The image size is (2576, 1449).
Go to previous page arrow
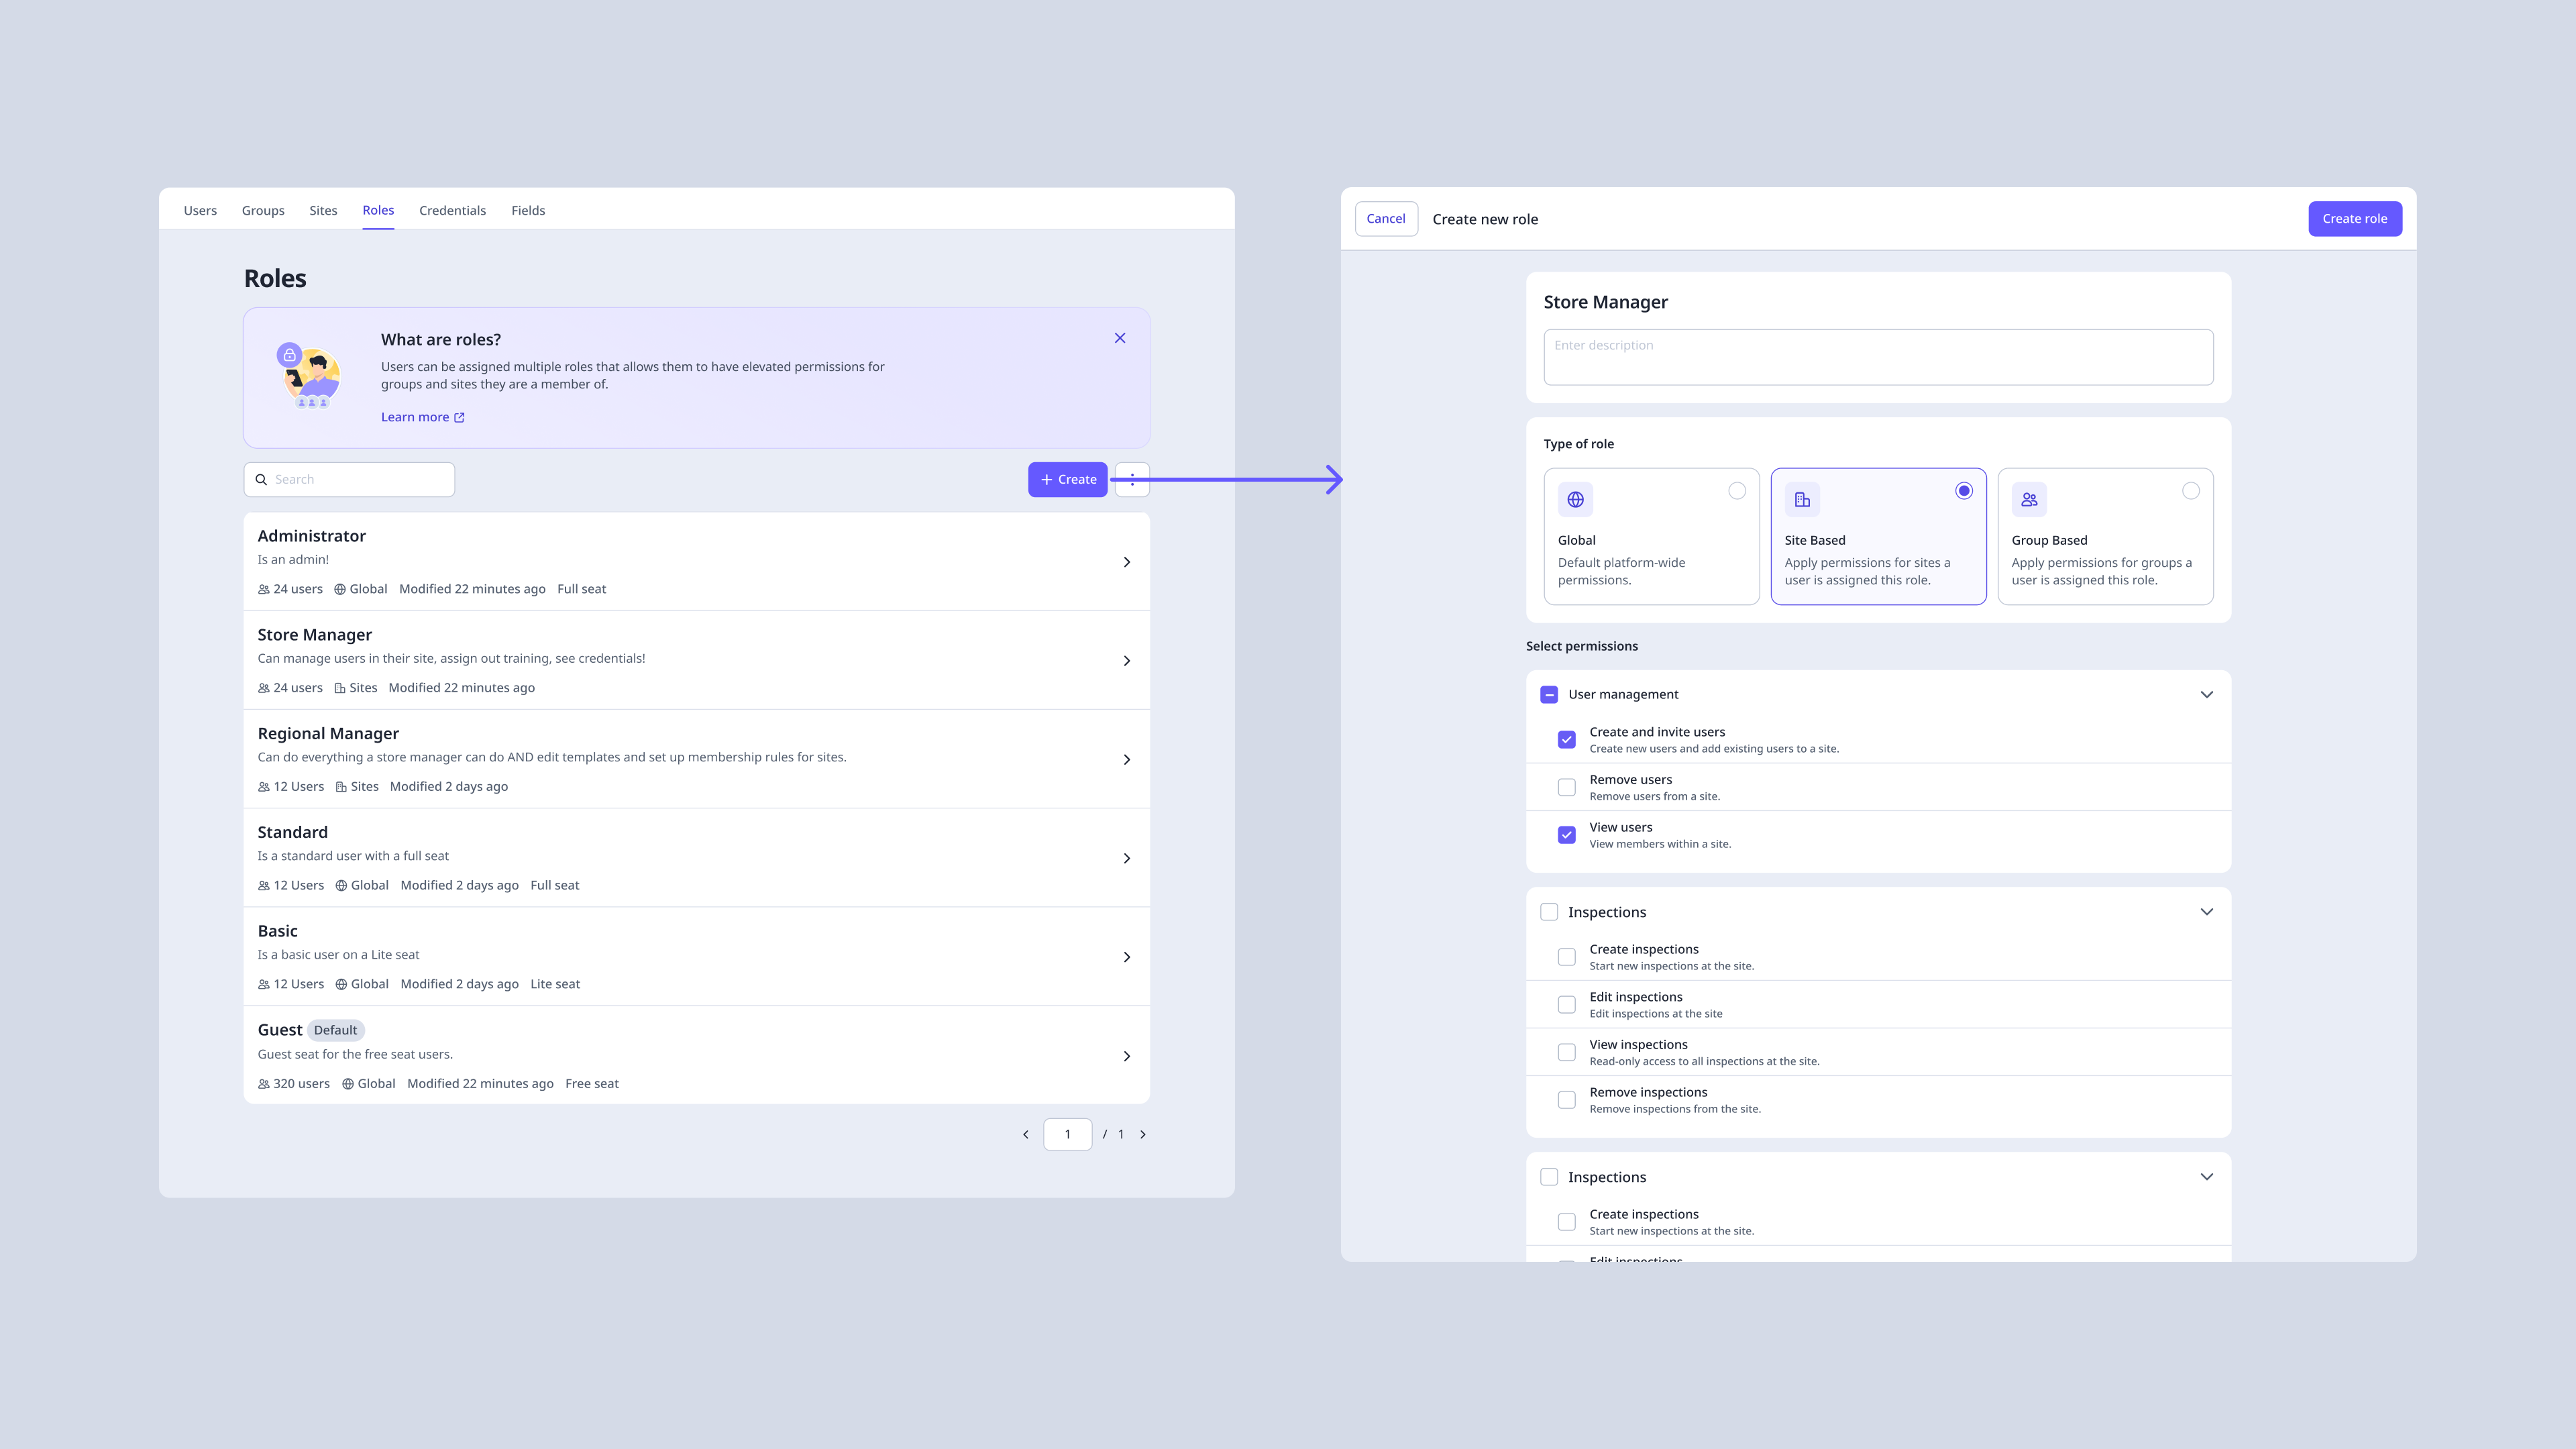[x=1025, y=1134]
